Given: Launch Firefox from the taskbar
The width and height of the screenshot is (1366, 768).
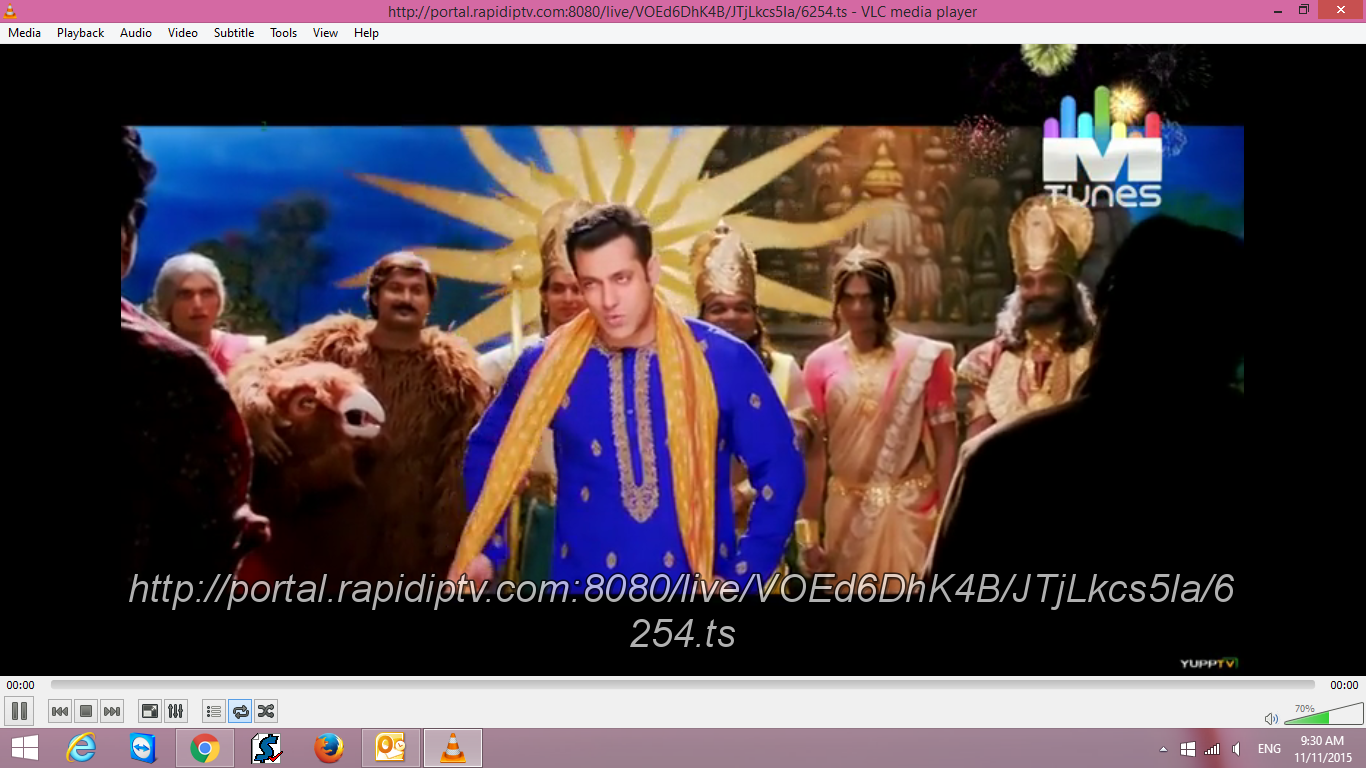Looking at the screenshot, I should [x=328, y=748].
